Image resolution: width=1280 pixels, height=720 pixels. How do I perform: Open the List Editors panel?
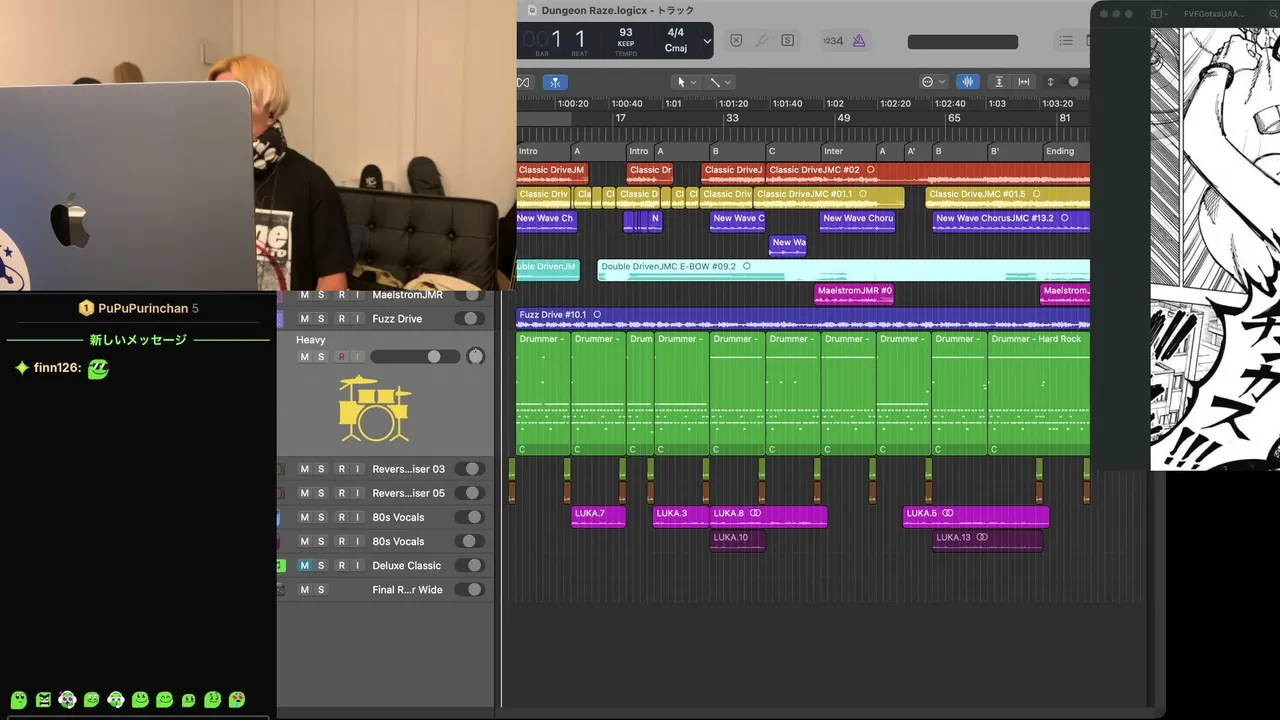(1066, 41)
